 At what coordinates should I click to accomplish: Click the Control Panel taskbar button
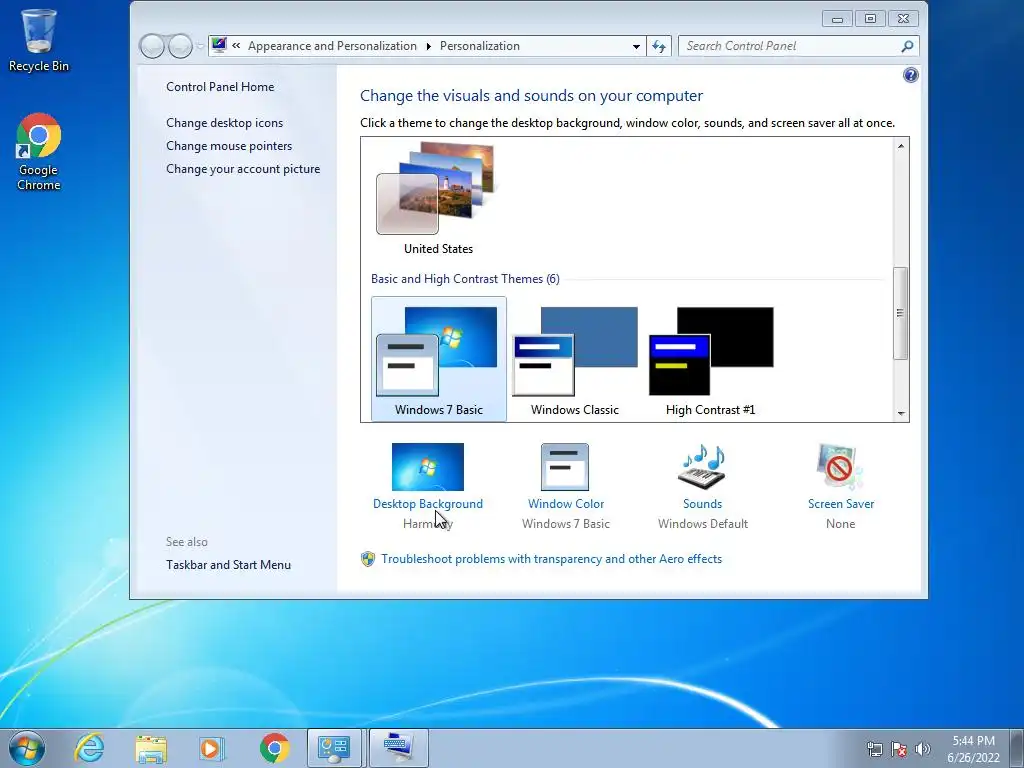pos(334,748)
